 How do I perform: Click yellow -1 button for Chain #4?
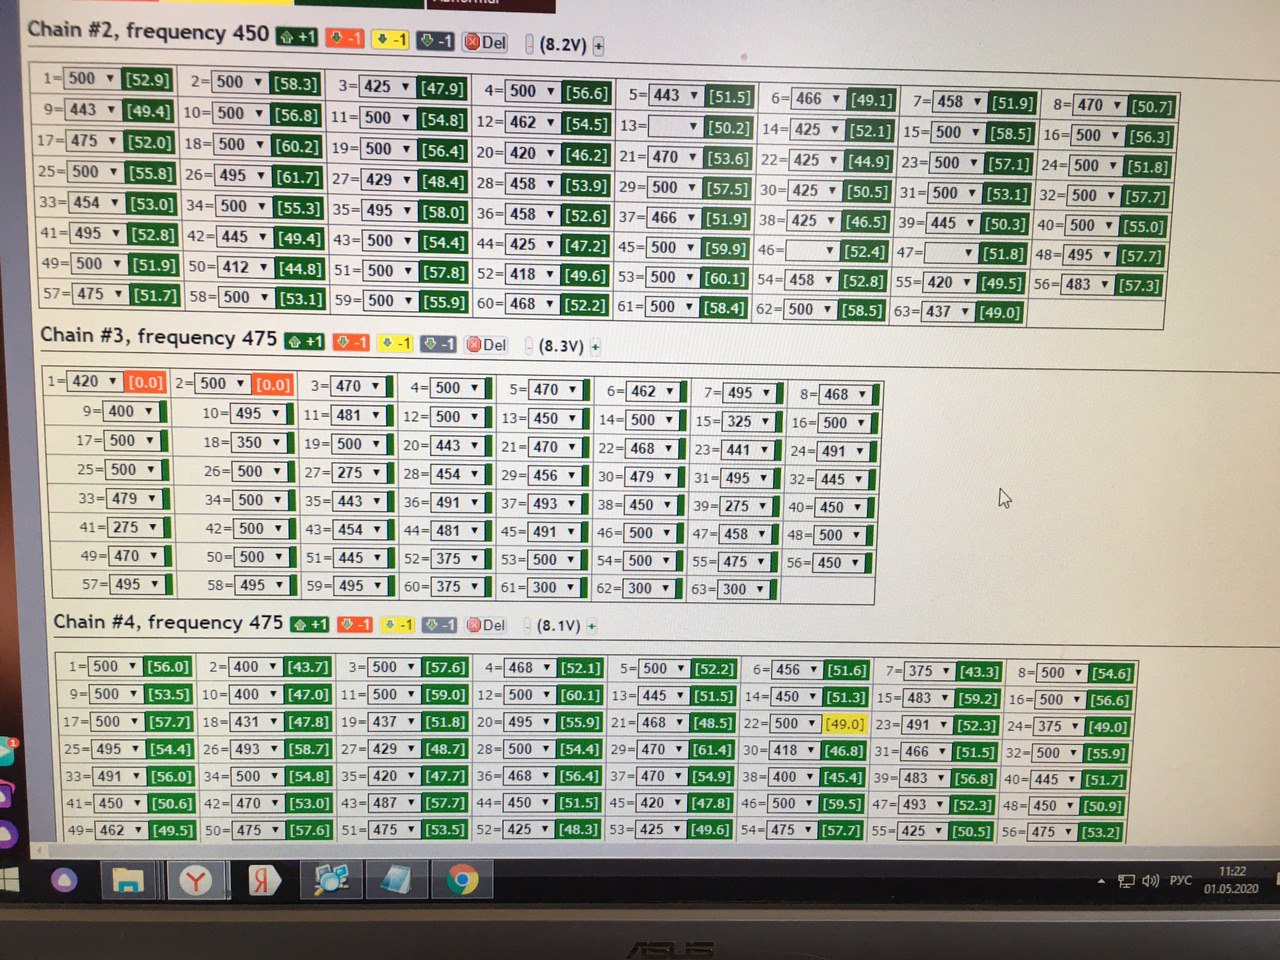coord(397,624)
